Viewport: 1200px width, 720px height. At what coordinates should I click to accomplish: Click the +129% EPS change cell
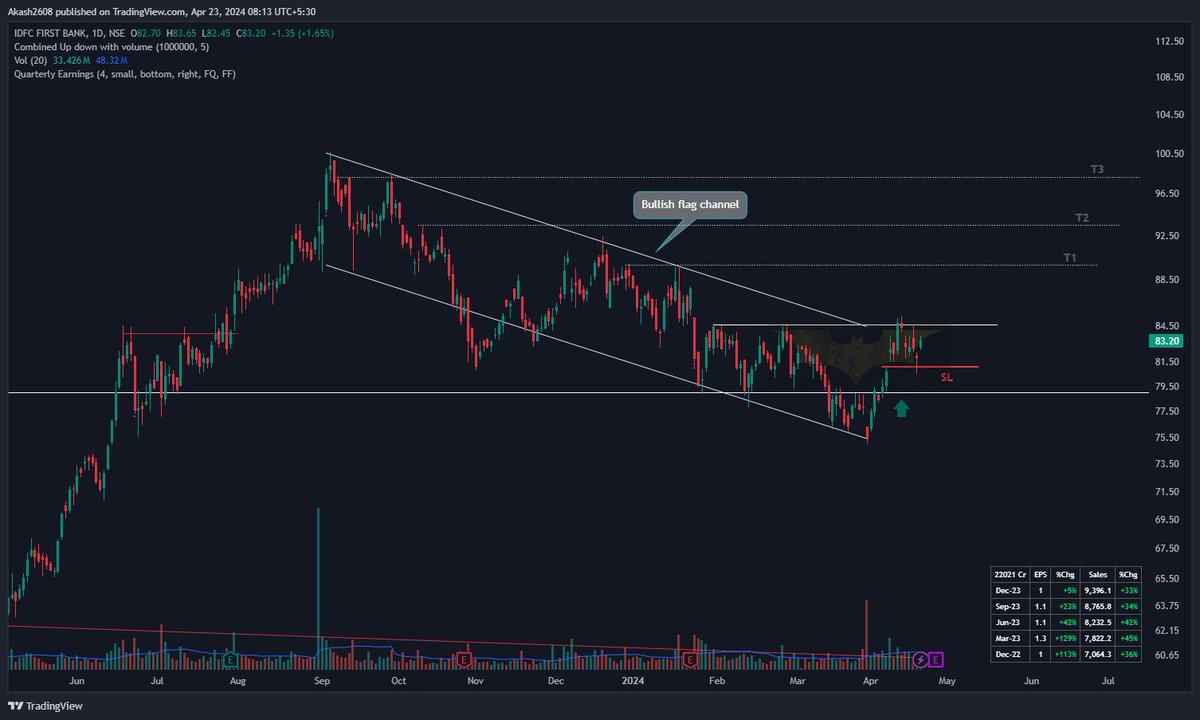tap(1063, 636)
